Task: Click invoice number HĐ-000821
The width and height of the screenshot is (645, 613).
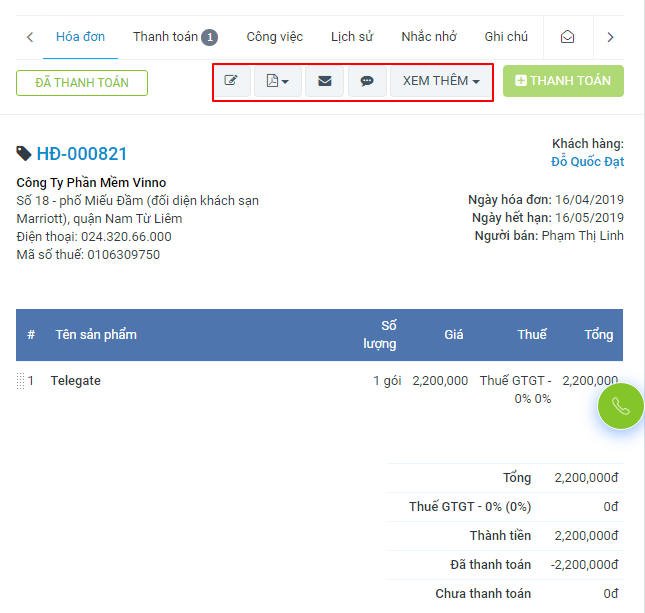Action: (82, 154)
